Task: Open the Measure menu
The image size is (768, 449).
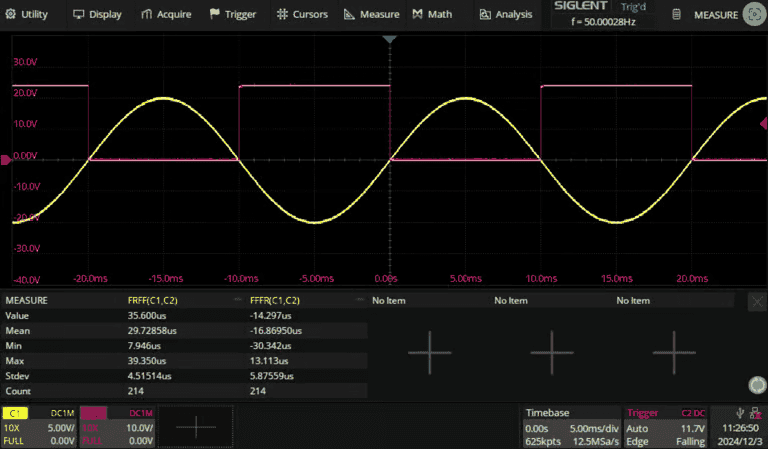Action: tap(372, 14)
